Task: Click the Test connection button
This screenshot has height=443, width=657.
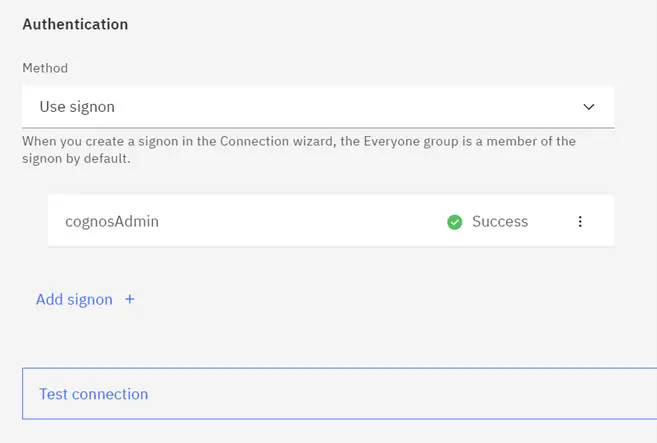Action: pyautogui.click(x=339, y=394)
